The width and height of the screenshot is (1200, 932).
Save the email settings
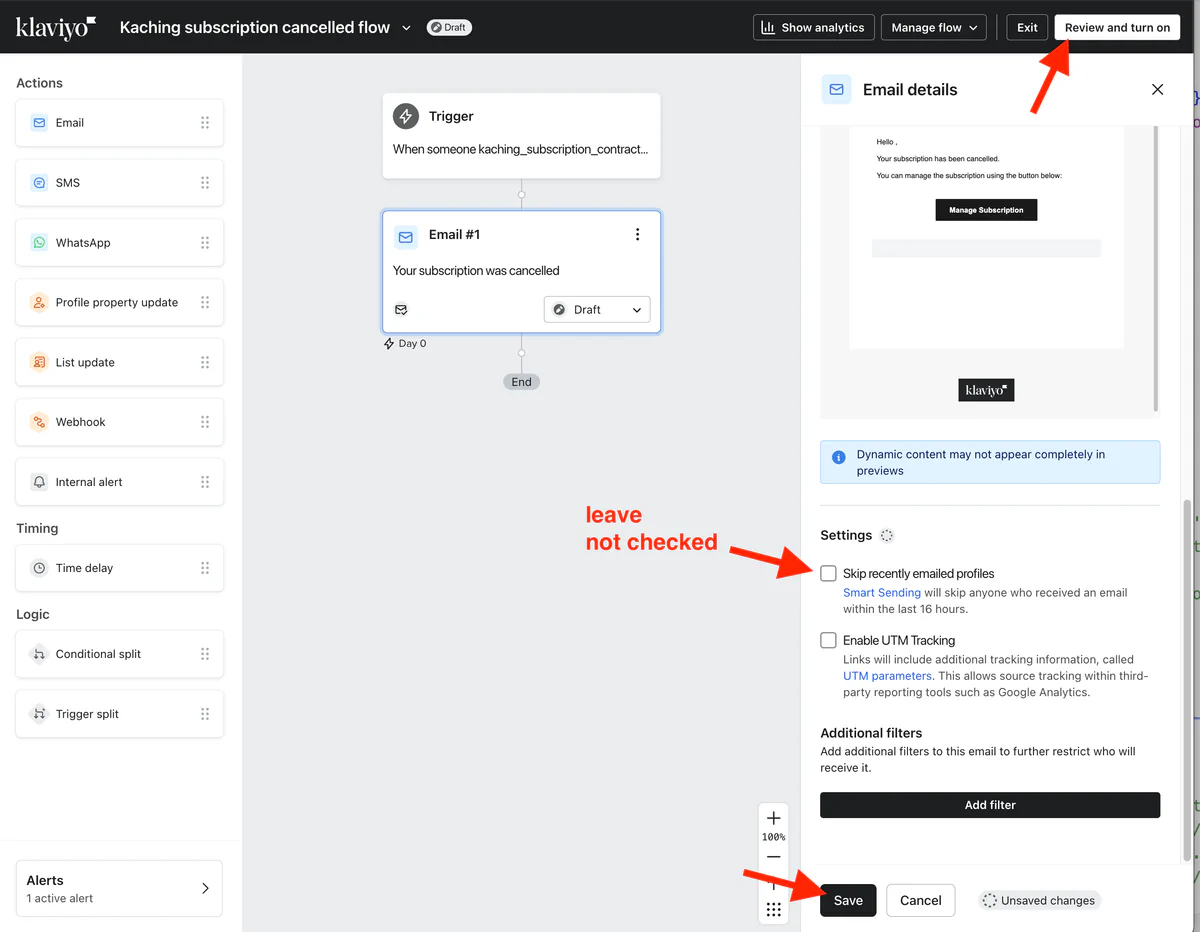[x=848, y=900]
